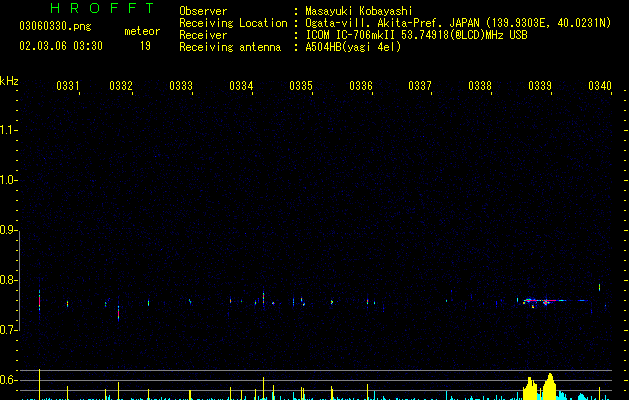Click the date stamp 02.03.06 03:30
The width and height of the screenshot is (629, 400).
click(61, 46)
